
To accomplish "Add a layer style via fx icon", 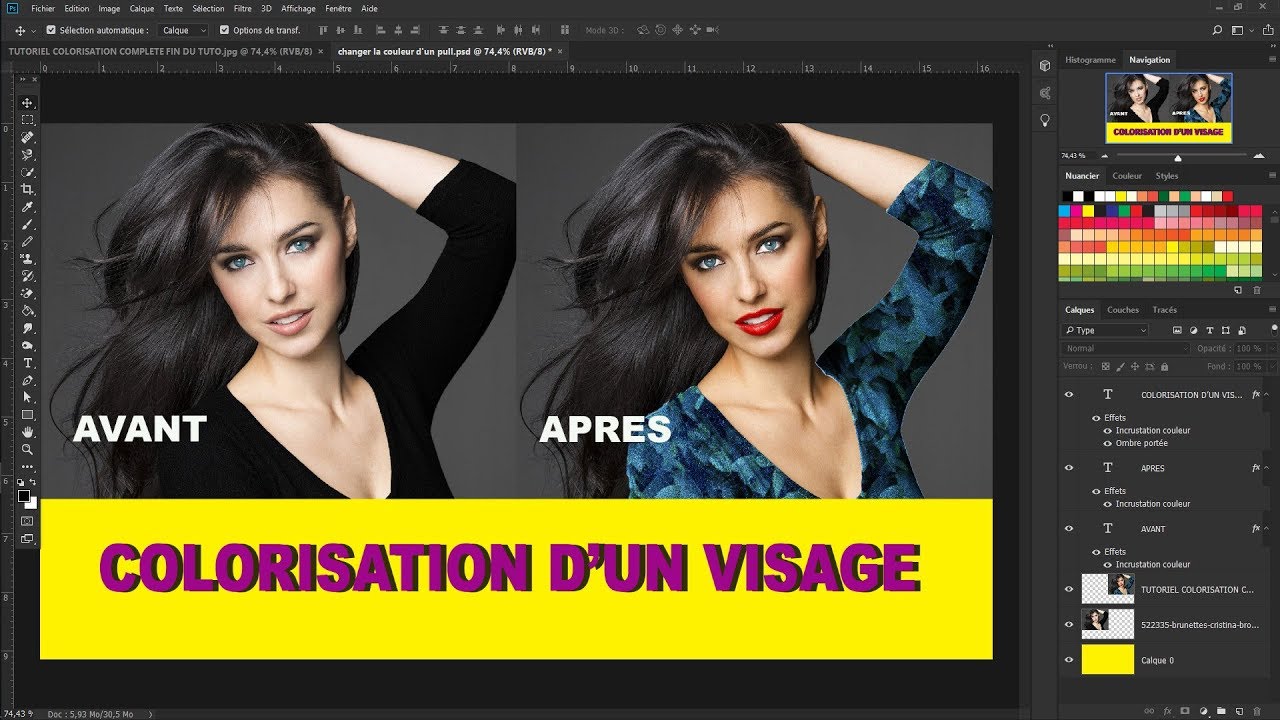I will (x=1166, y=711).
